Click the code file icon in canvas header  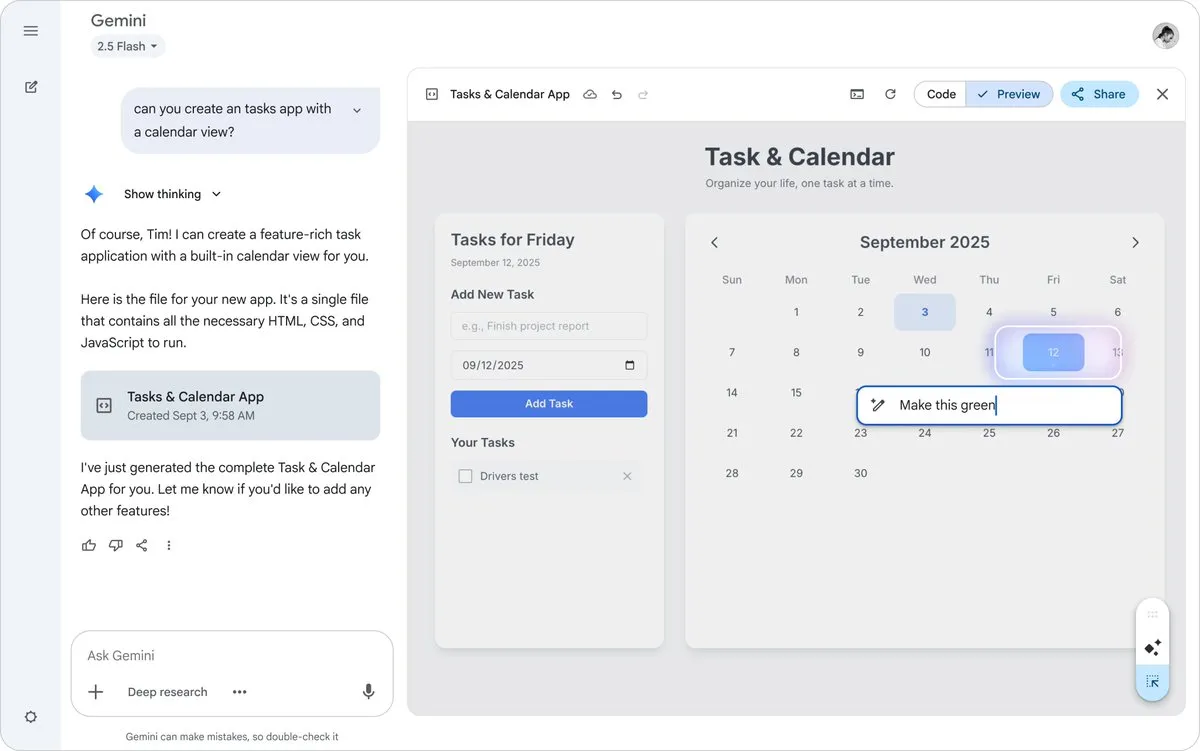[x=432, y=94]
